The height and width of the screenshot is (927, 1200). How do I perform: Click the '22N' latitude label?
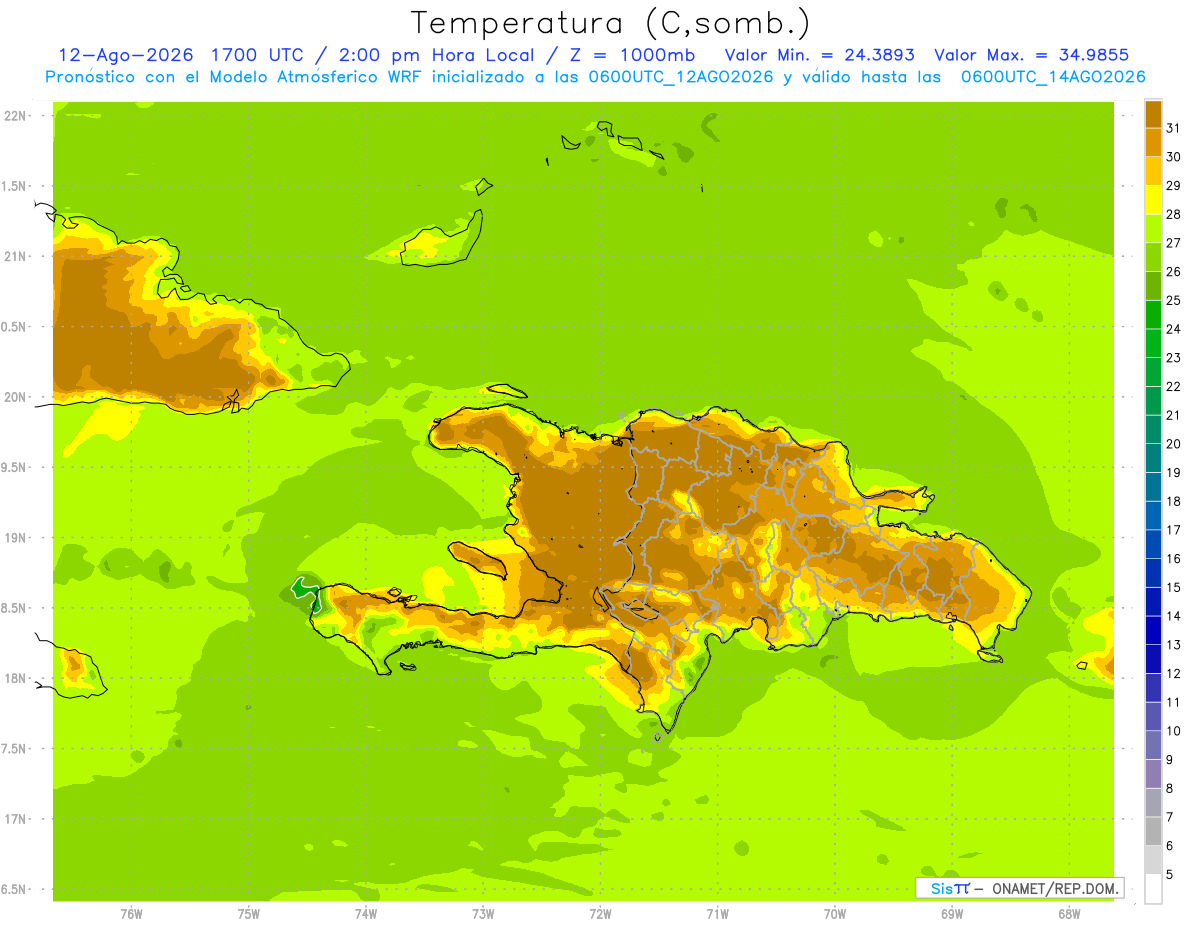(x=16, y=116)
